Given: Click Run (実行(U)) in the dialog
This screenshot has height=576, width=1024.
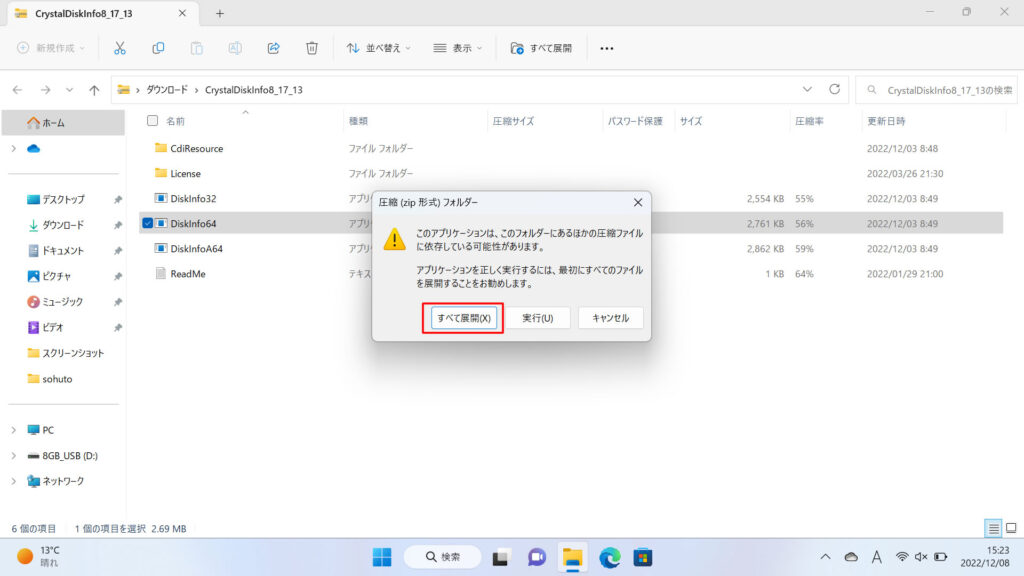Looking at the screenshot, I should click(x=537, y=318).
